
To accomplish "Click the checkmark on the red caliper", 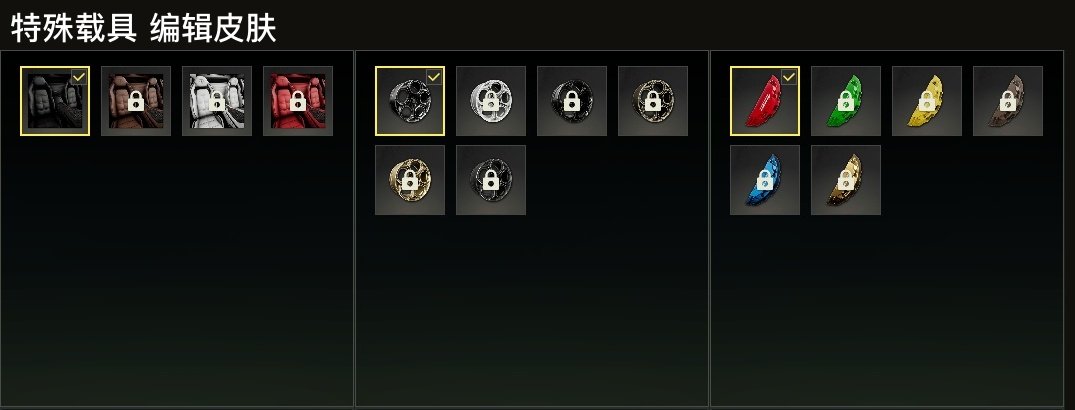I will (790, 77).
